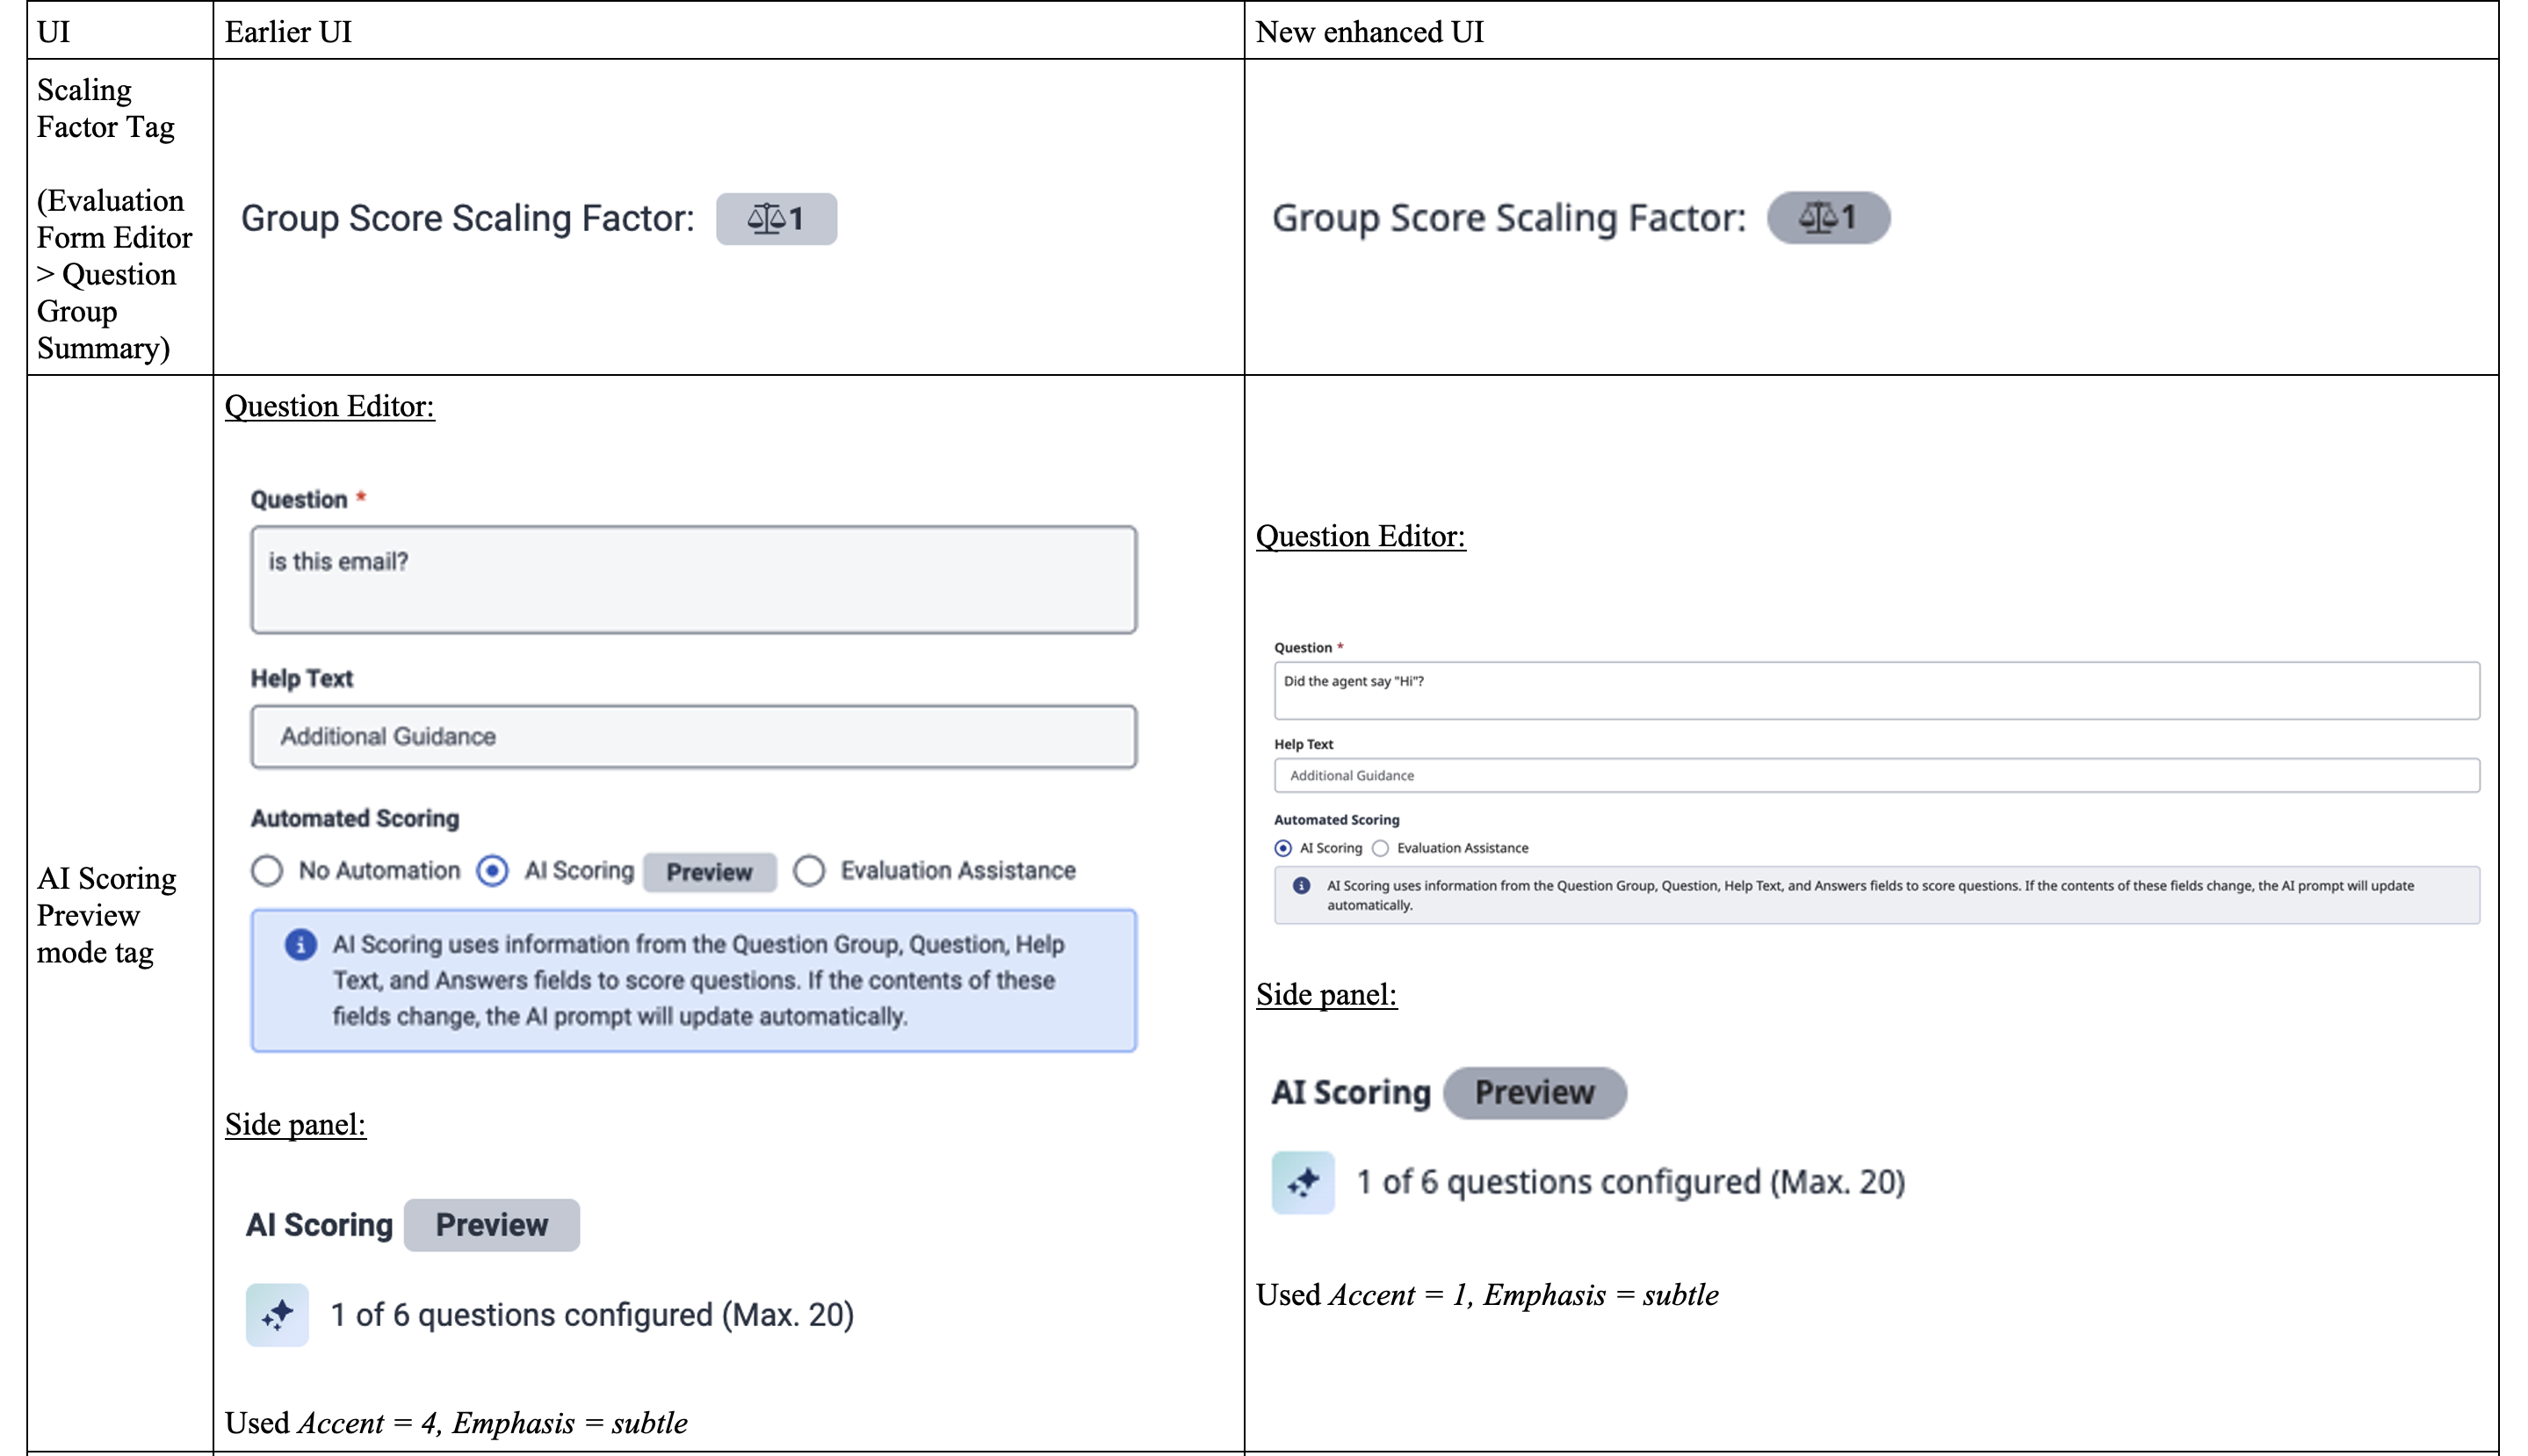Click the info icon in New enhanced UI banner
The width and height of the screenshot is (2528, 1456).
click(x=1301, y=886)
